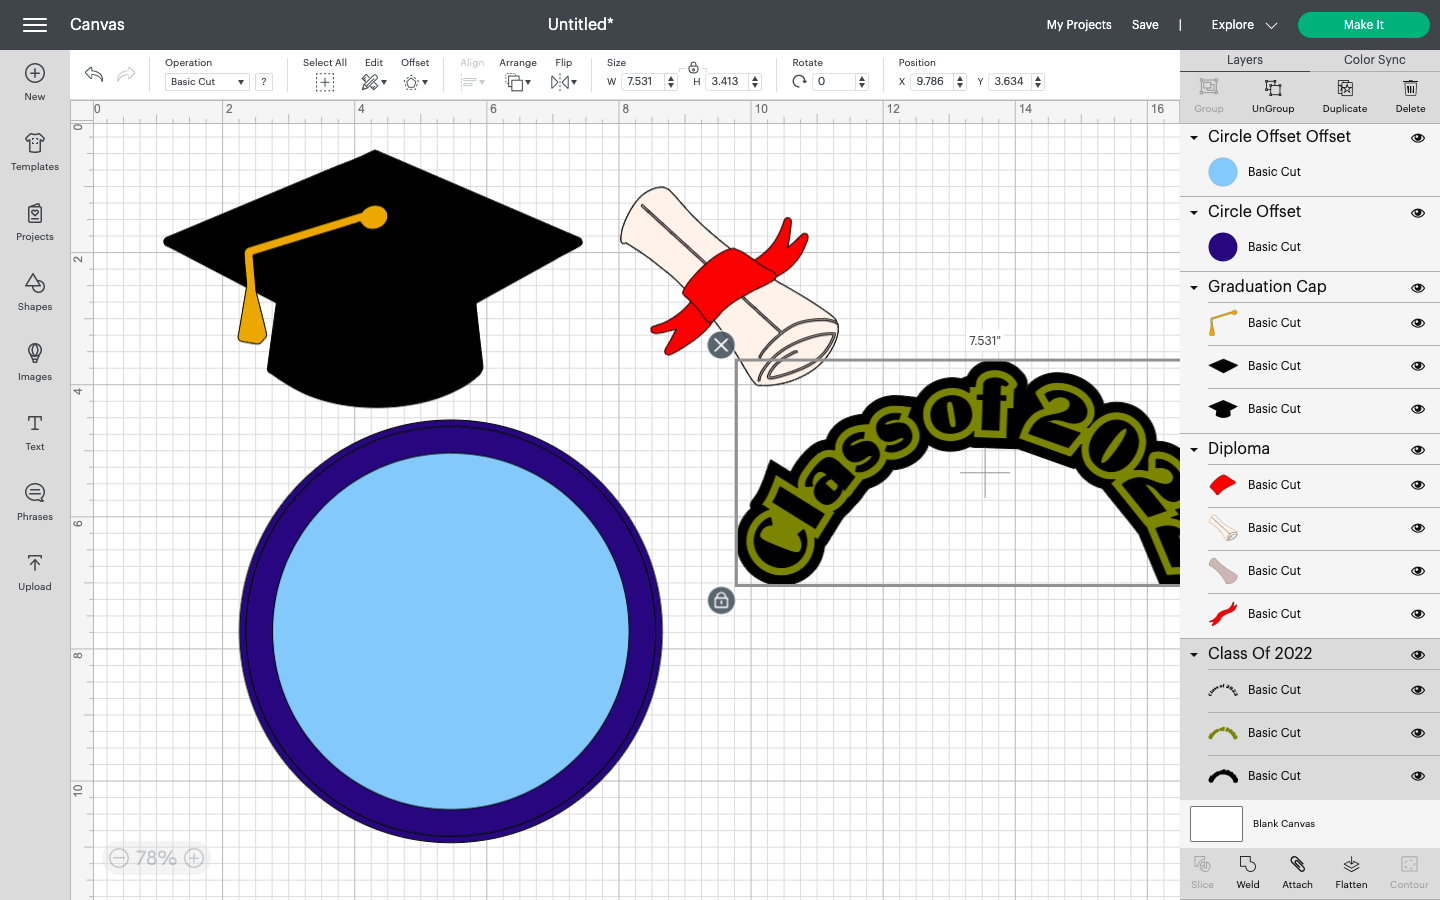Image resolution: width=1440 pixels, height=900 pixels.
Task: Select the Weld tool
Action: pos(1247,871)
